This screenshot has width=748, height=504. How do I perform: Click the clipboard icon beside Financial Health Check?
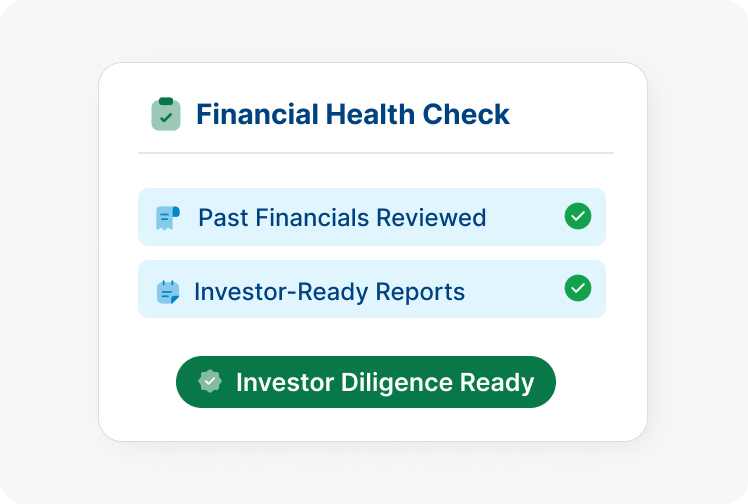(x=166, y=114)
